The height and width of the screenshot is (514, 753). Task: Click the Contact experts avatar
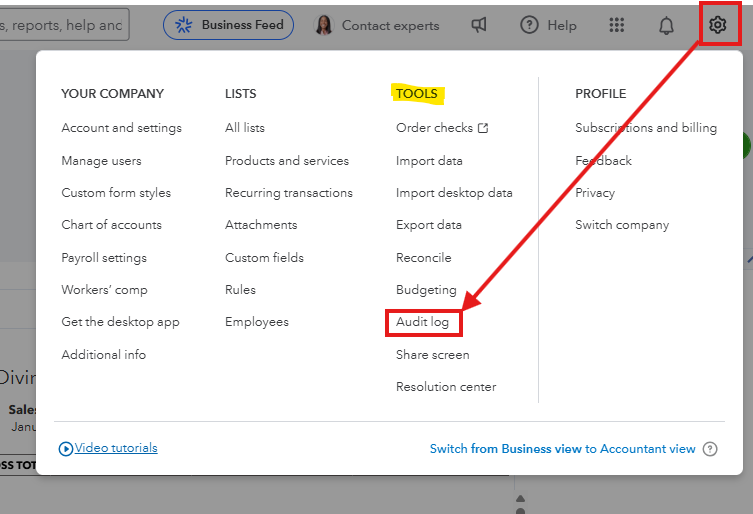click(324, 24)
